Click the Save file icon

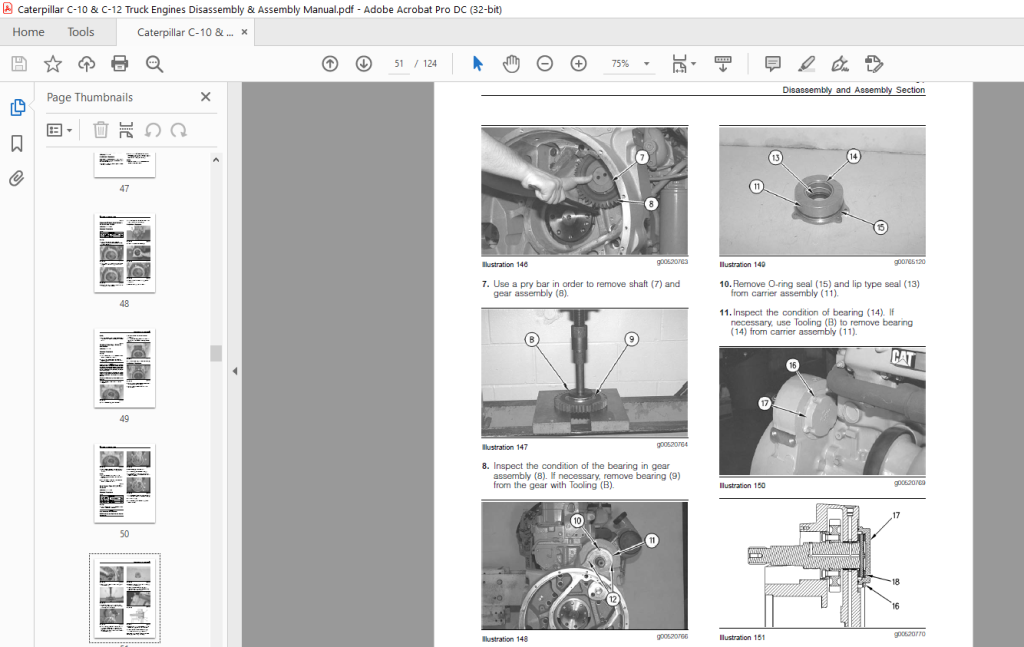pos(19,63)
